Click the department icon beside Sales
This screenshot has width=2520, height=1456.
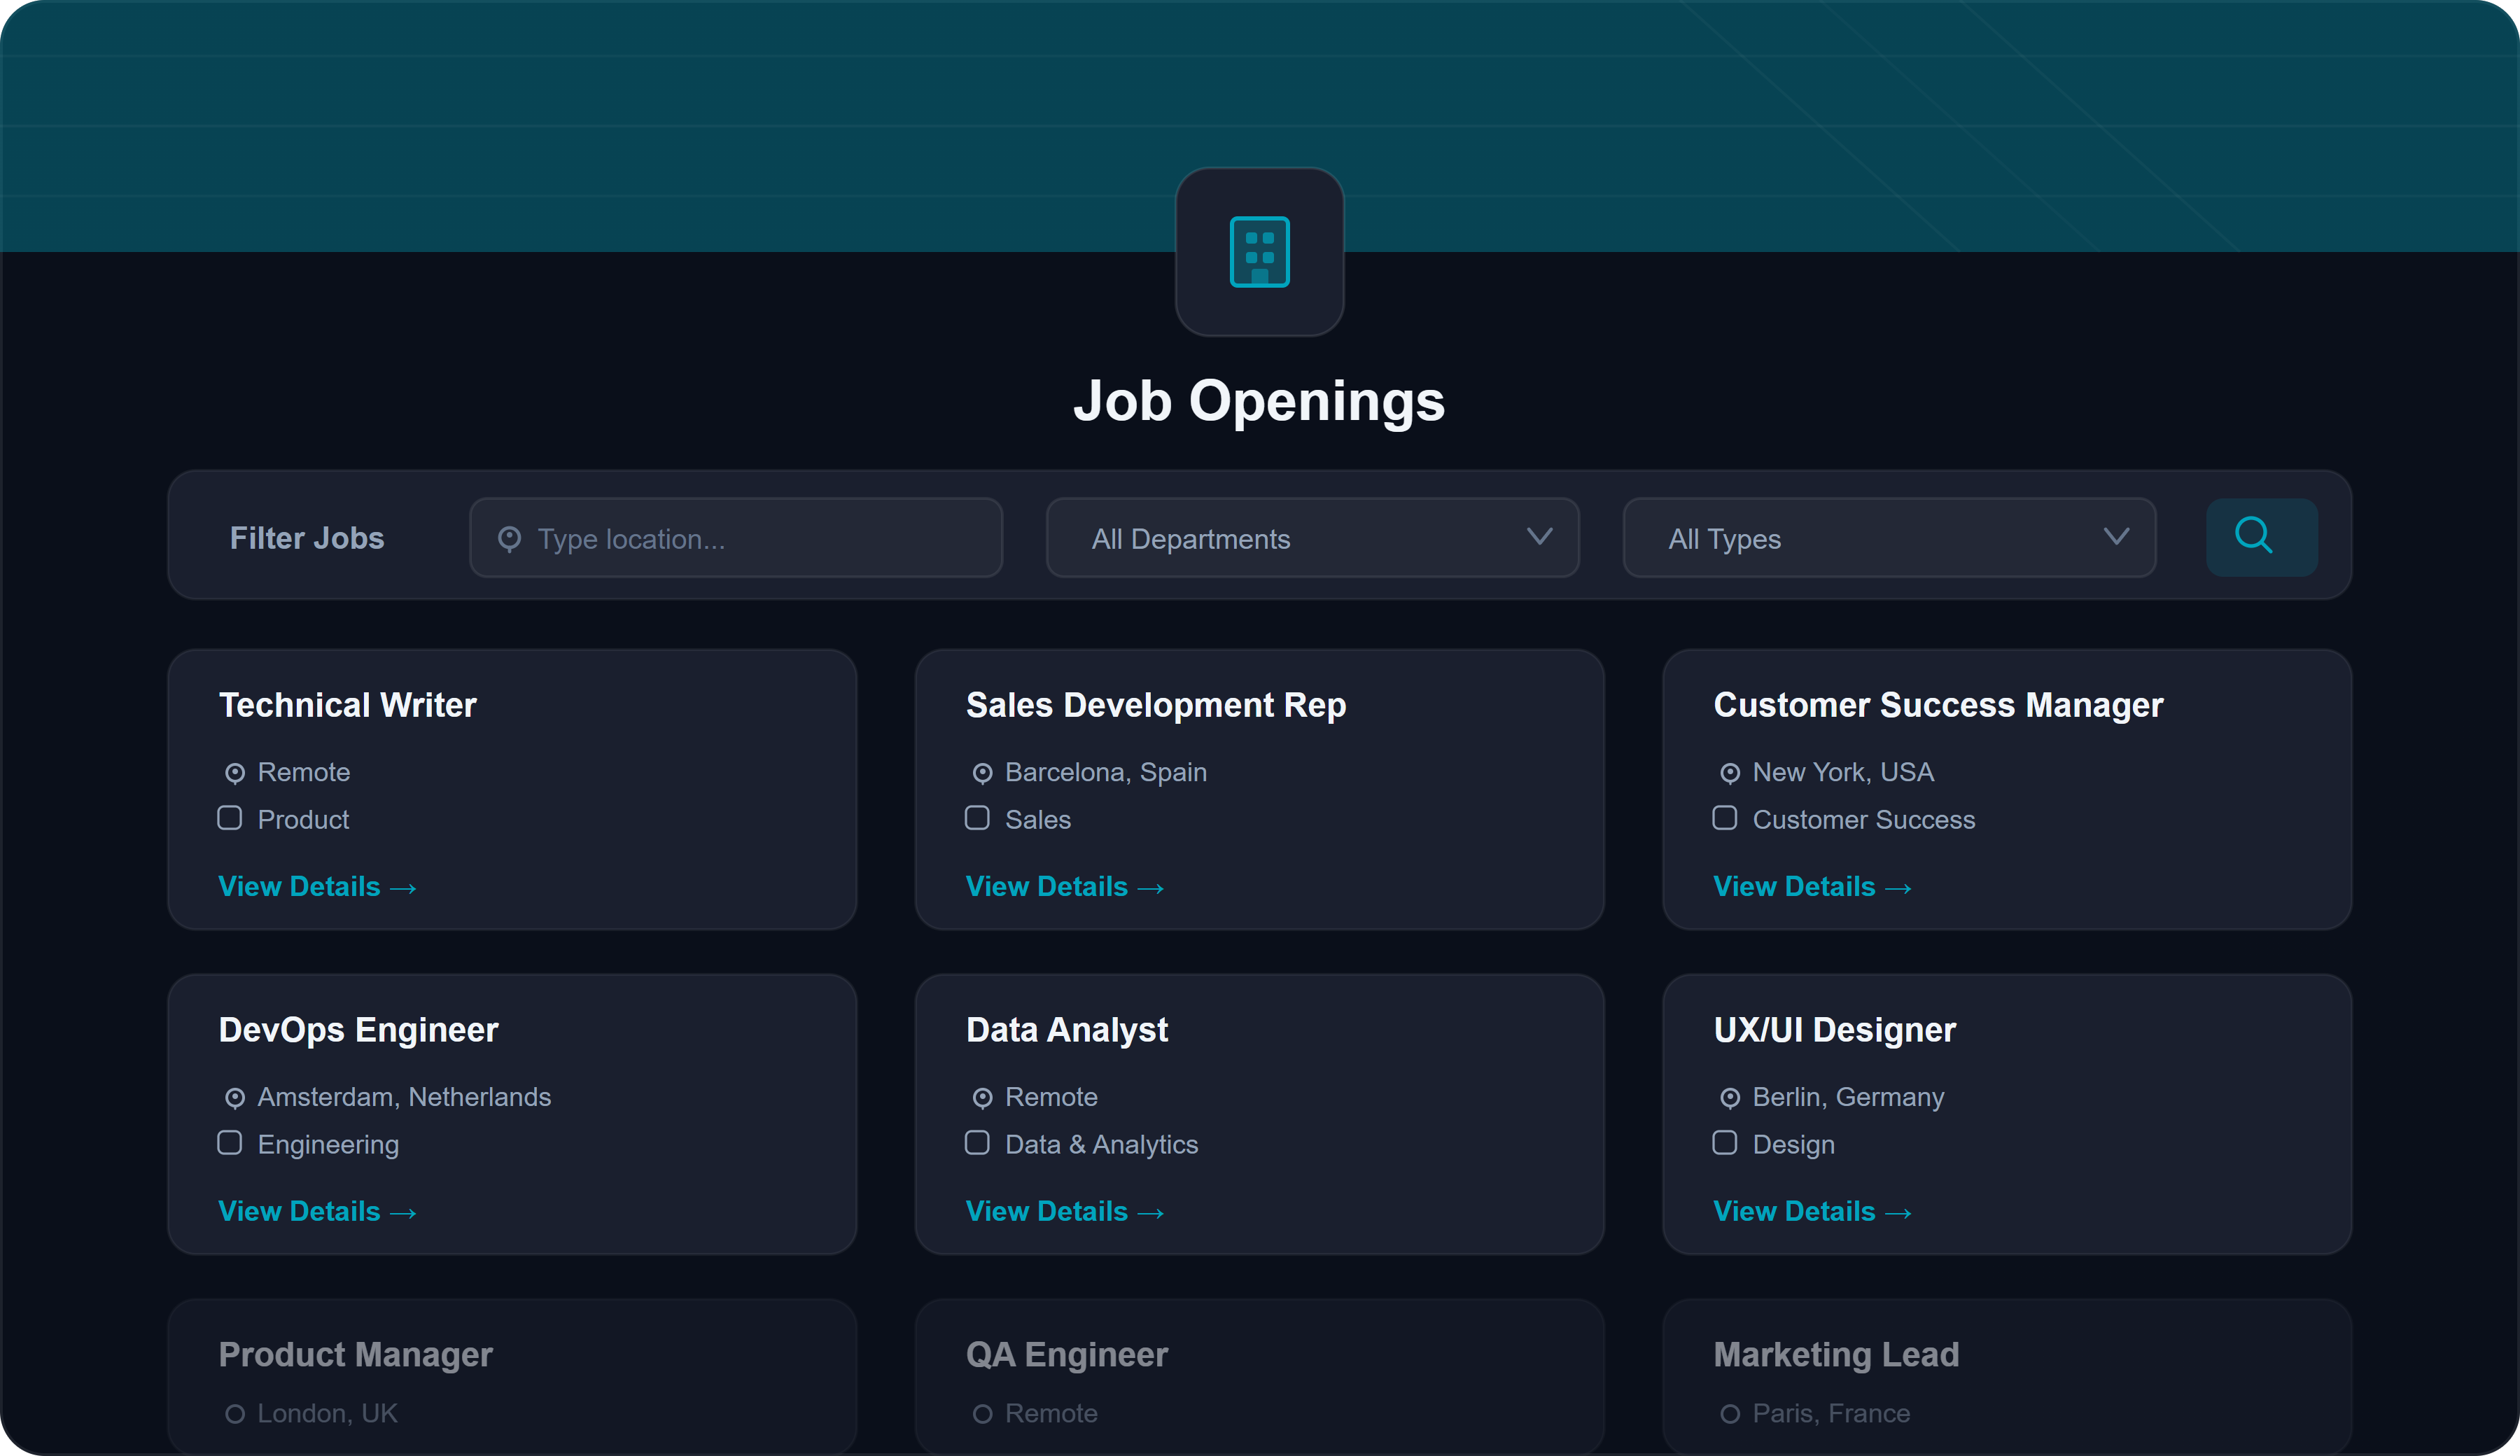point(977,818)
